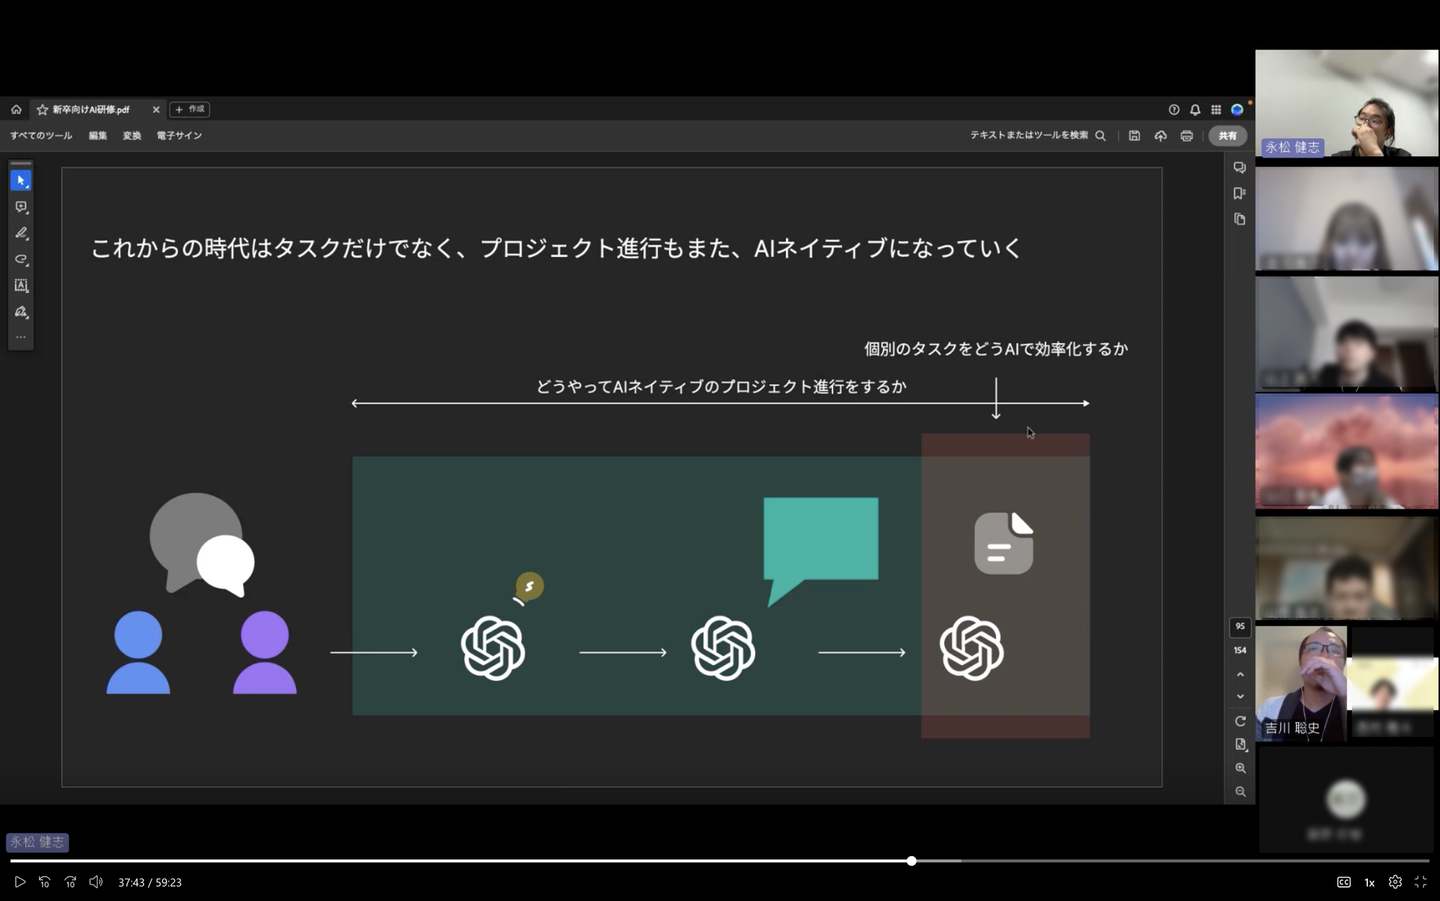This screenshot has height=901, width=1440.
Task: Open the page display options
Action: pyautogui.click(x=1240, y=745)
